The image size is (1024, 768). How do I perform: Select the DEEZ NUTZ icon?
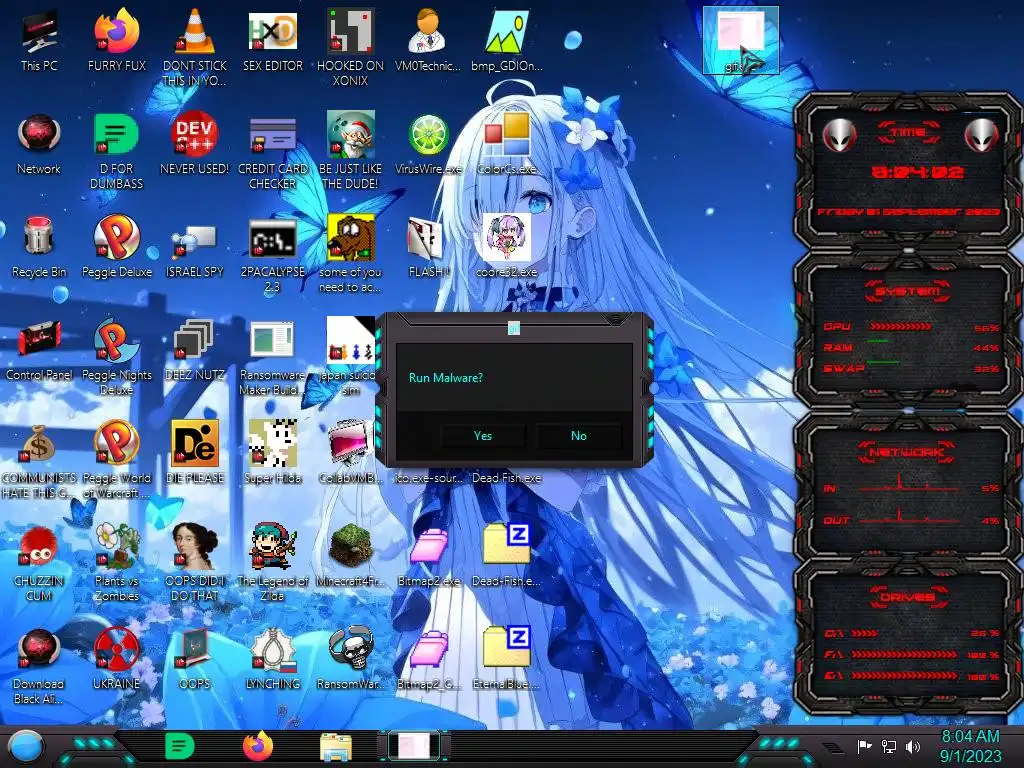coord(195,350)
